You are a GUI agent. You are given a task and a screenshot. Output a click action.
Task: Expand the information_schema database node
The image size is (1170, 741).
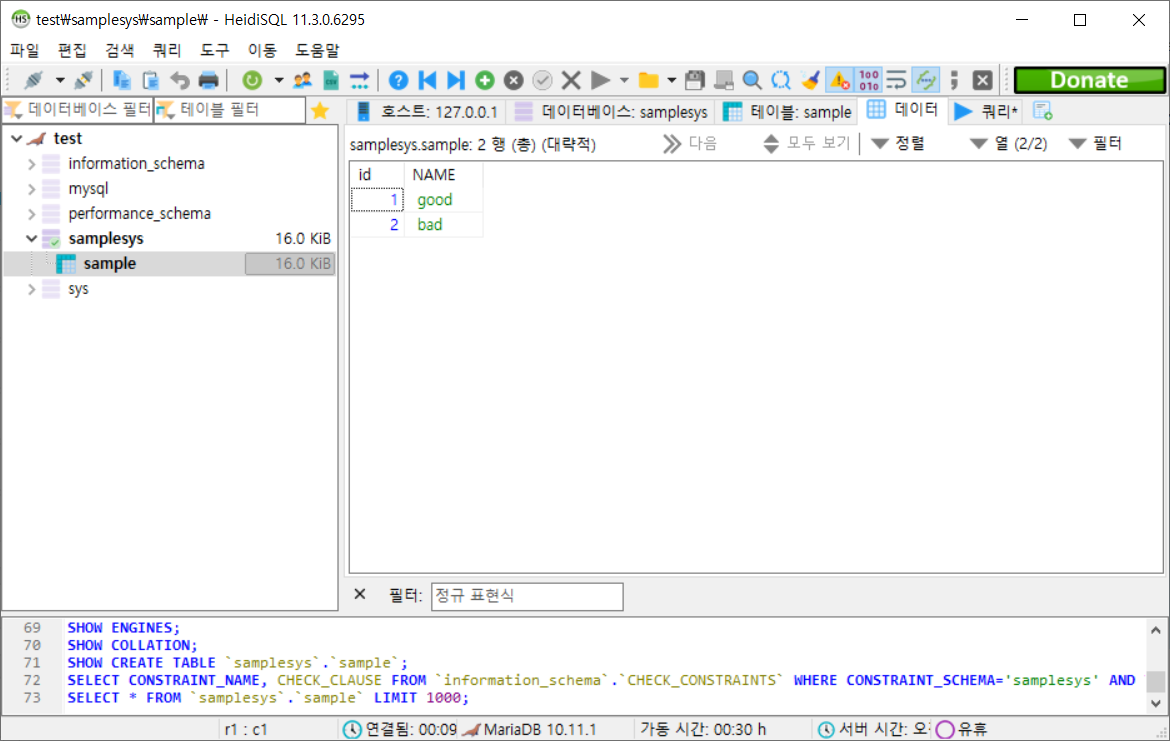pos(31,164)
